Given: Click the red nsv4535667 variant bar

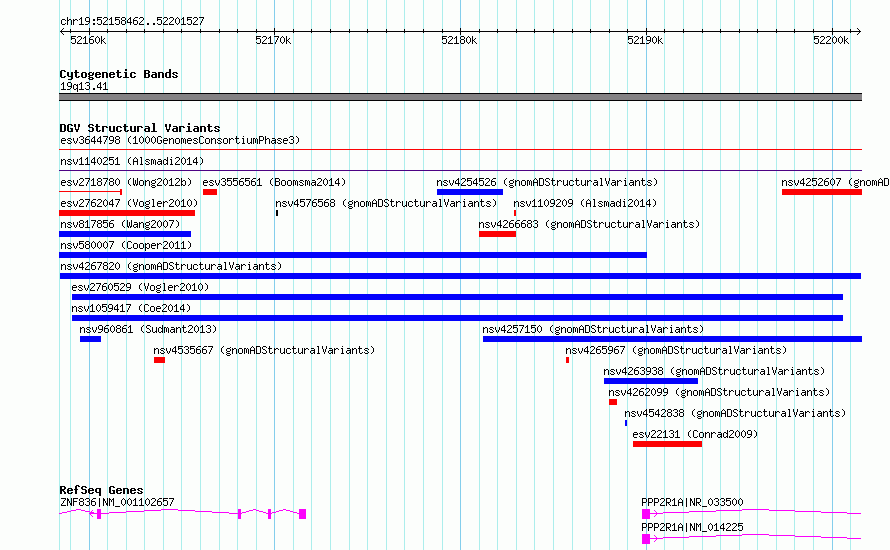Looking at the screenshot, I should (159, 360).
